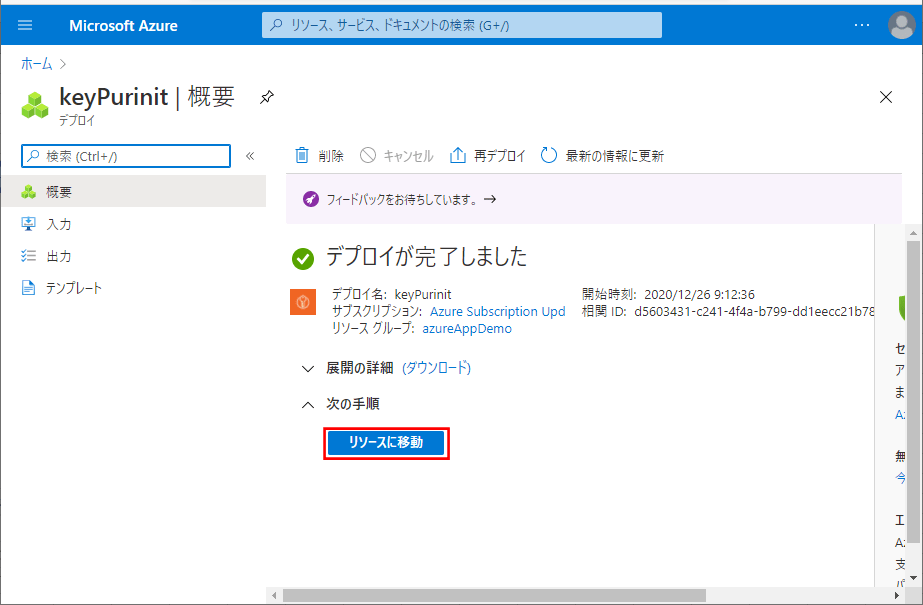Pin the keyPurinit blade to dashboard
The height and width of the screenshot is (605, 923).
point(267,97)
